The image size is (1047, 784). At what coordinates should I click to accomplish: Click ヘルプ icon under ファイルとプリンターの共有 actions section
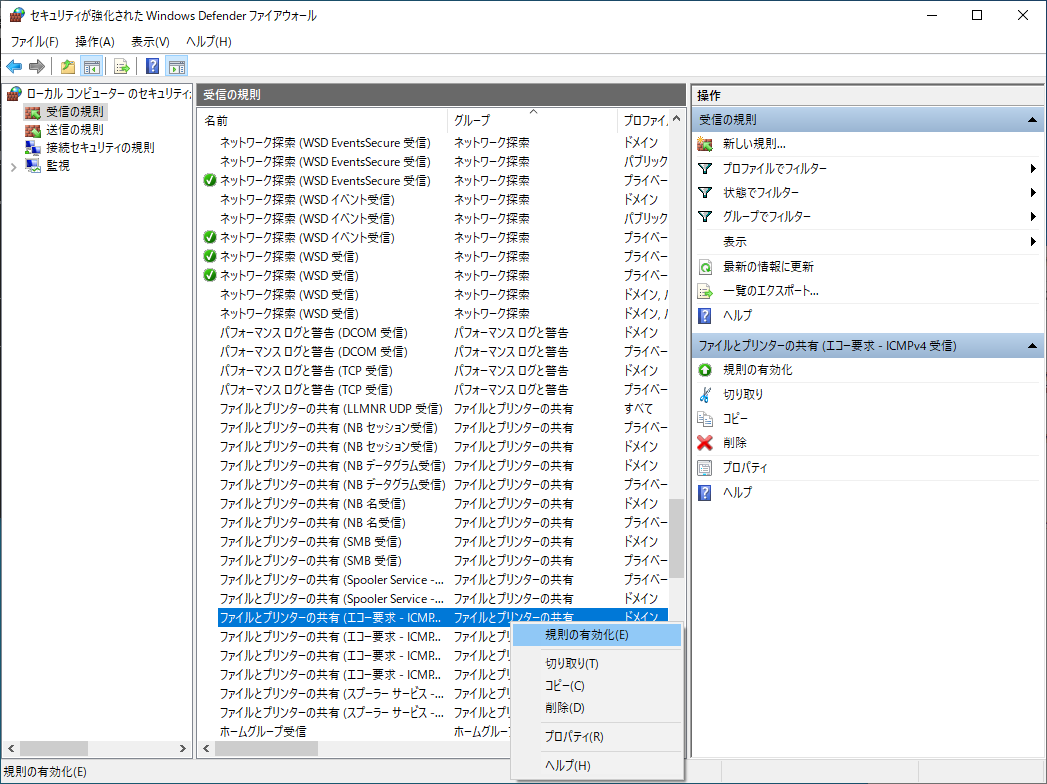pos(705,492)
